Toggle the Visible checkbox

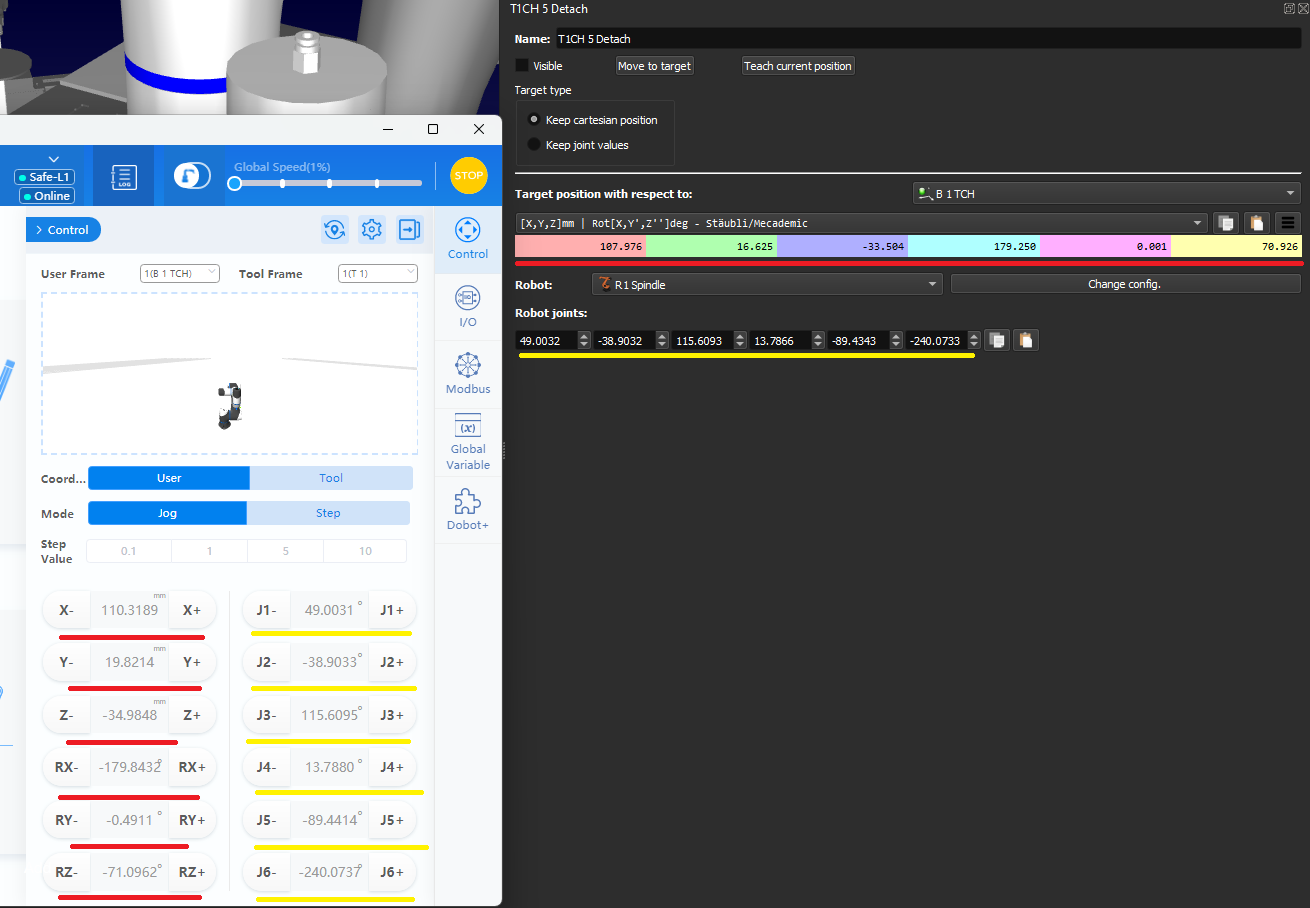[x=522, y=66]
